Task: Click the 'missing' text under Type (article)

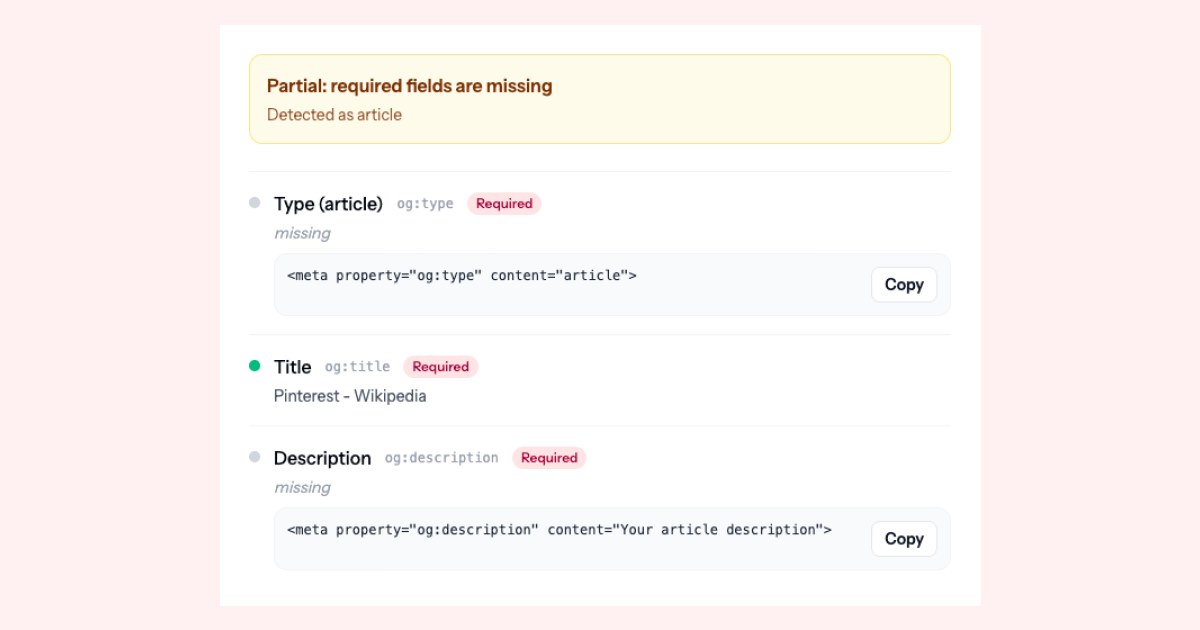Action: tap(302, 233)
